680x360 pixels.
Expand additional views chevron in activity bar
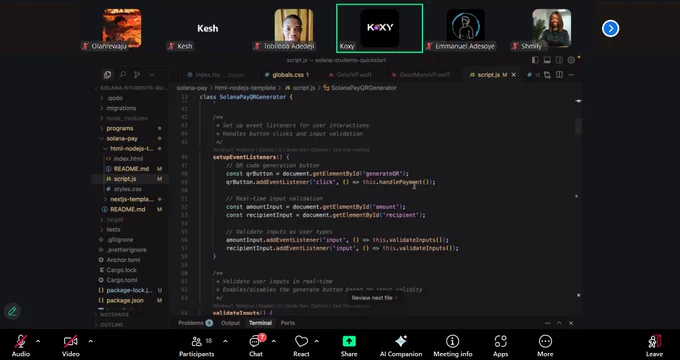[x=152, y=75]
